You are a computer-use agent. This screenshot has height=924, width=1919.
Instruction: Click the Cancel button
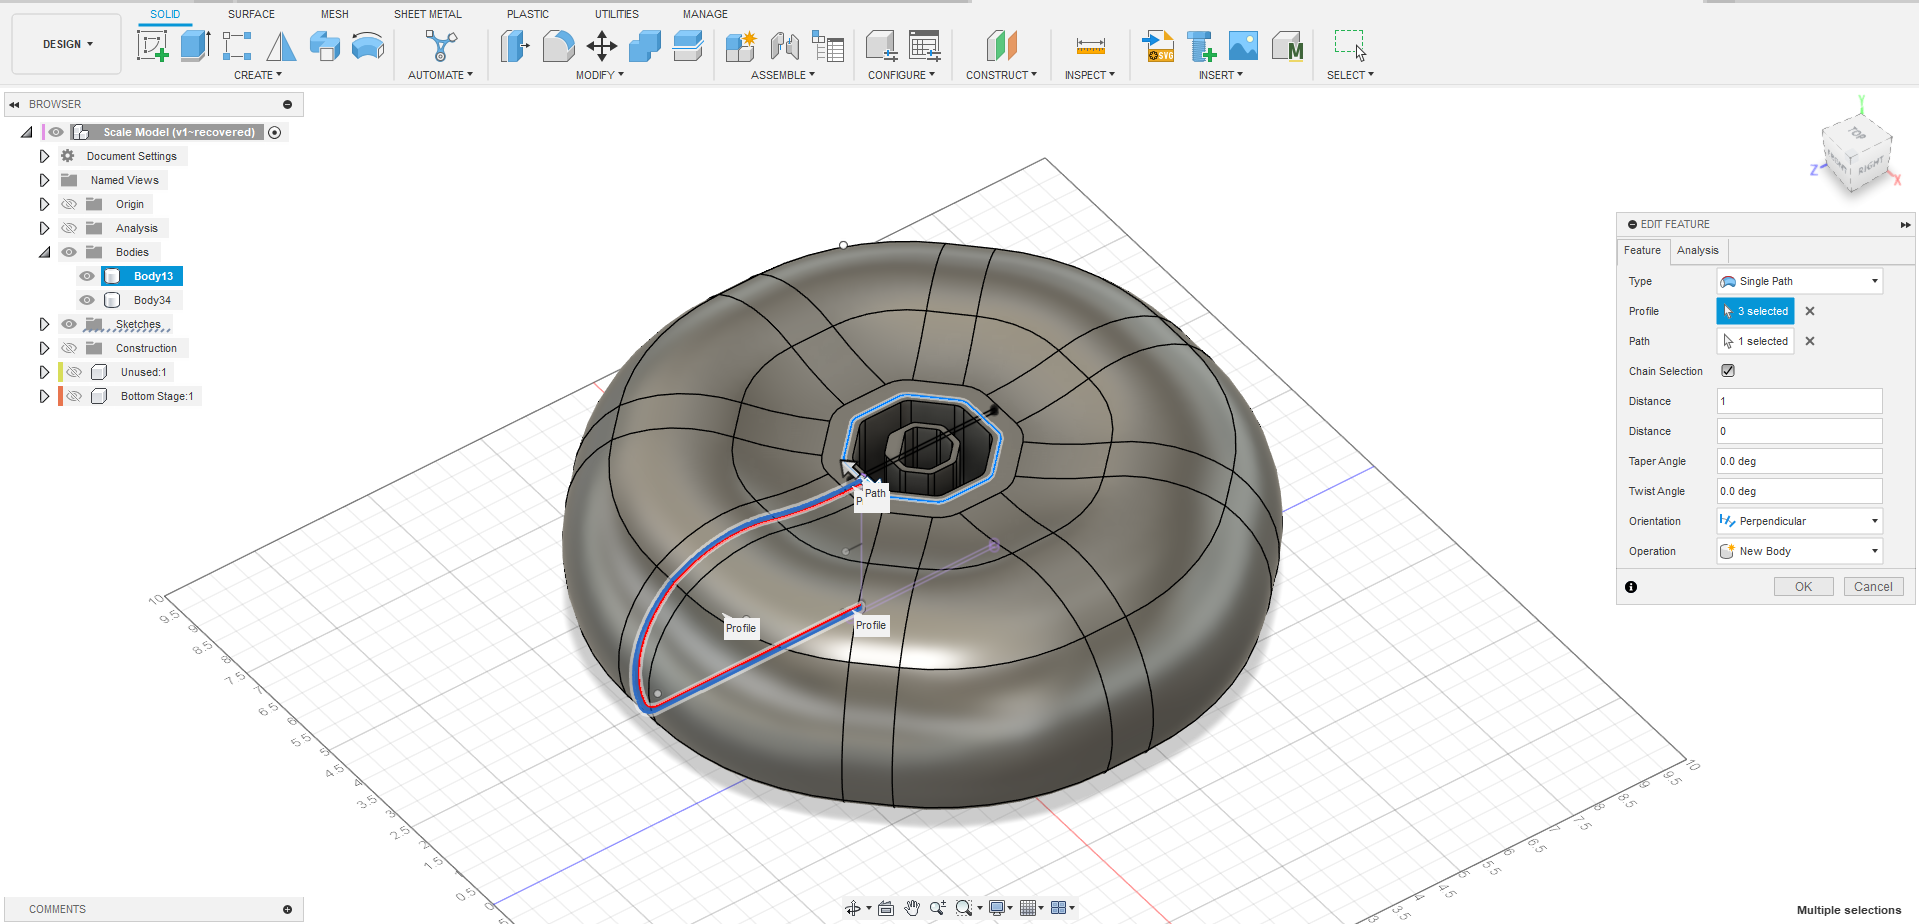tap(1873, 587)
